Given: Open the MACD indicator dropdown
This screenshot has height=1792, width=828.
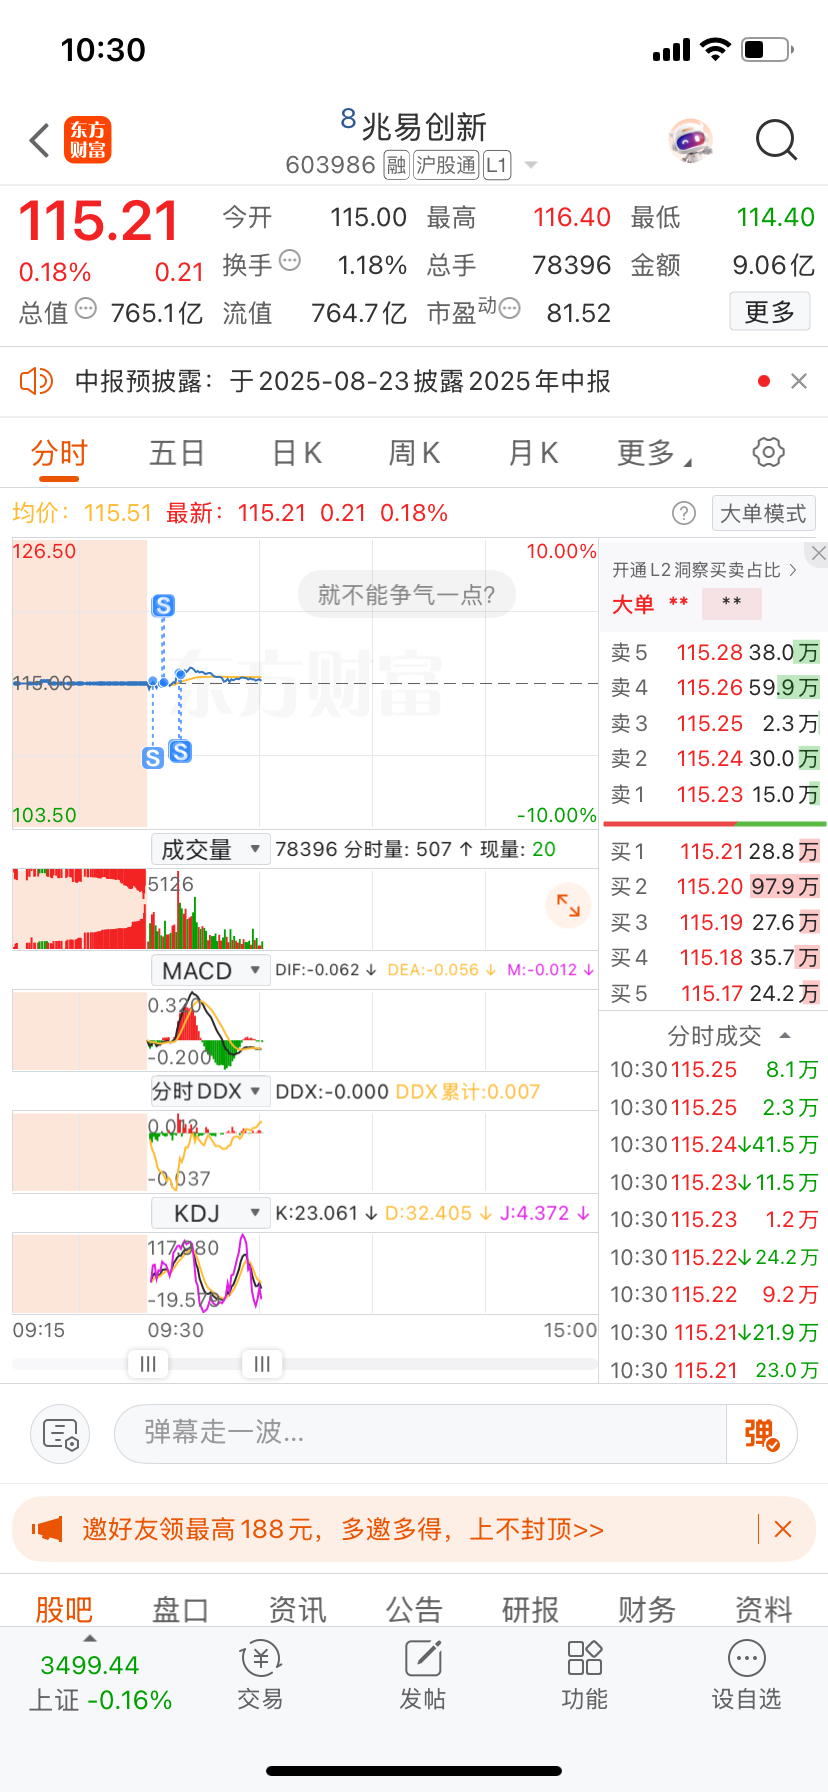Looking at the screenshot, I should point(210,971).
